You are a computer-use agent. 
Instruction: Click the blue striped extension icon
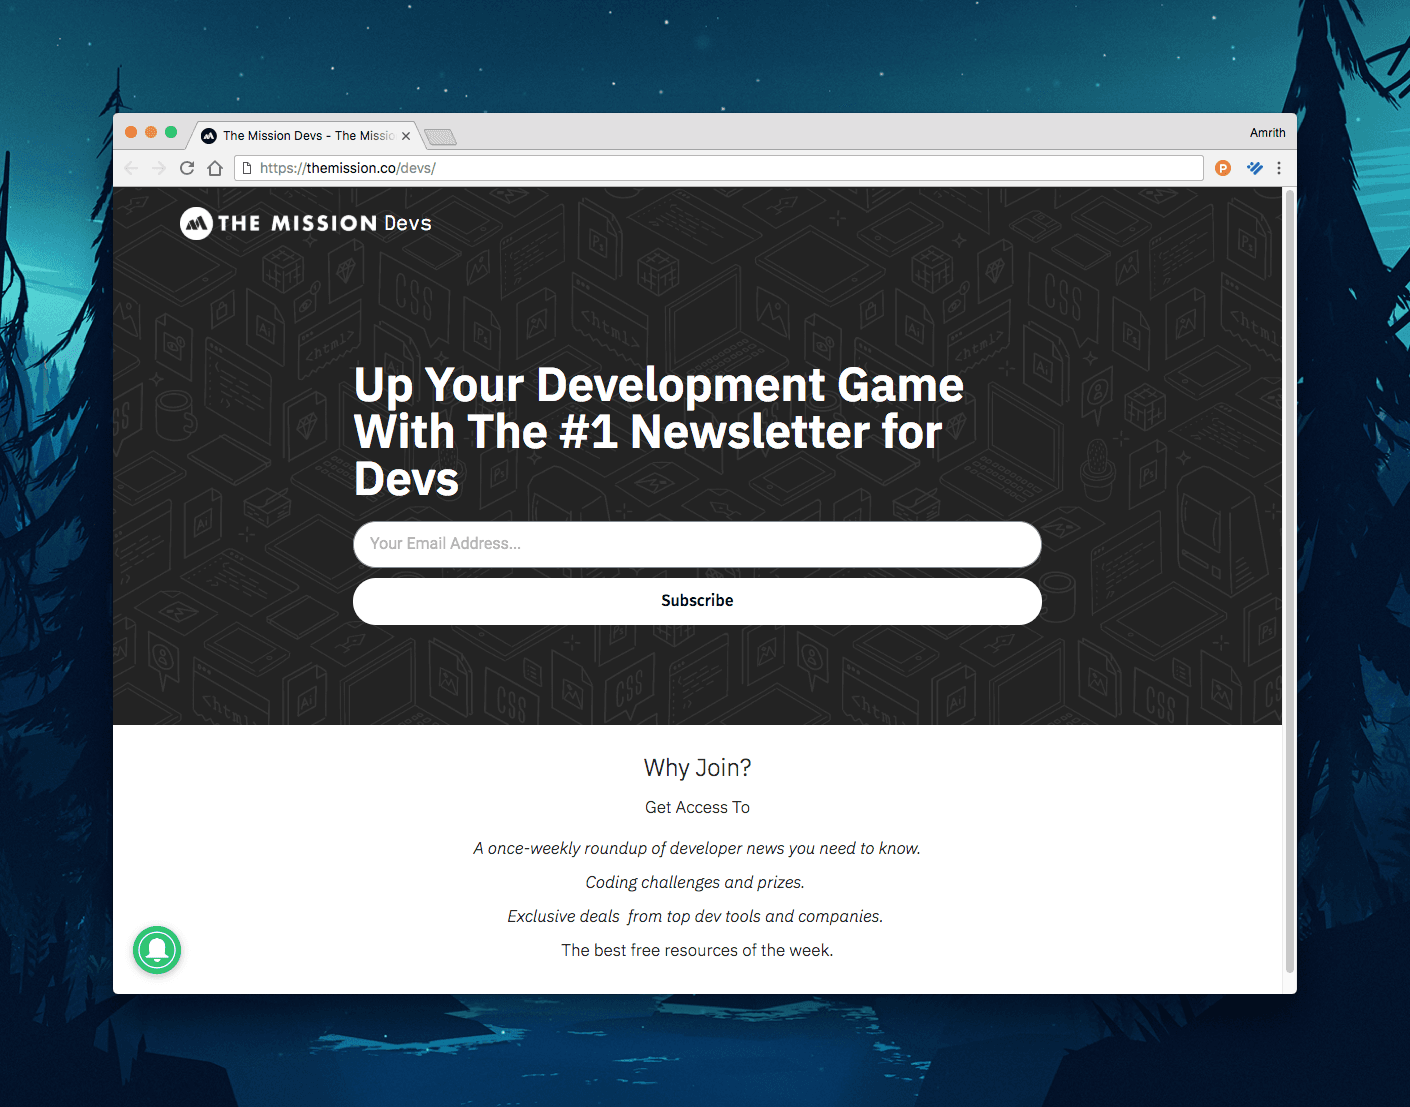[1254, 168]
